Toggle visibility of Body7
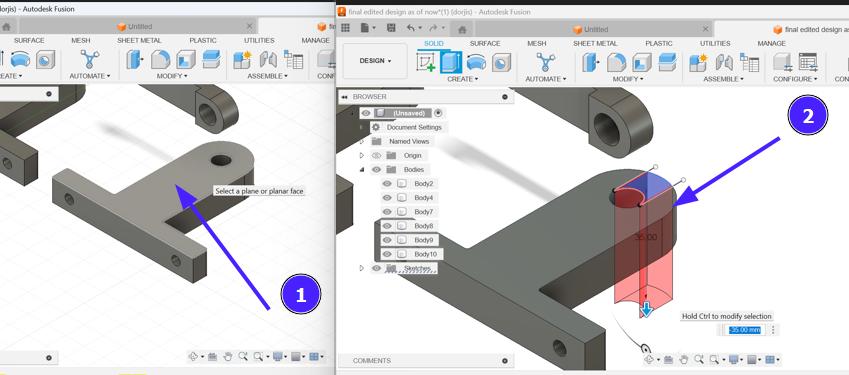The height and width of the screenshot is (375, 849). [387, 212]
